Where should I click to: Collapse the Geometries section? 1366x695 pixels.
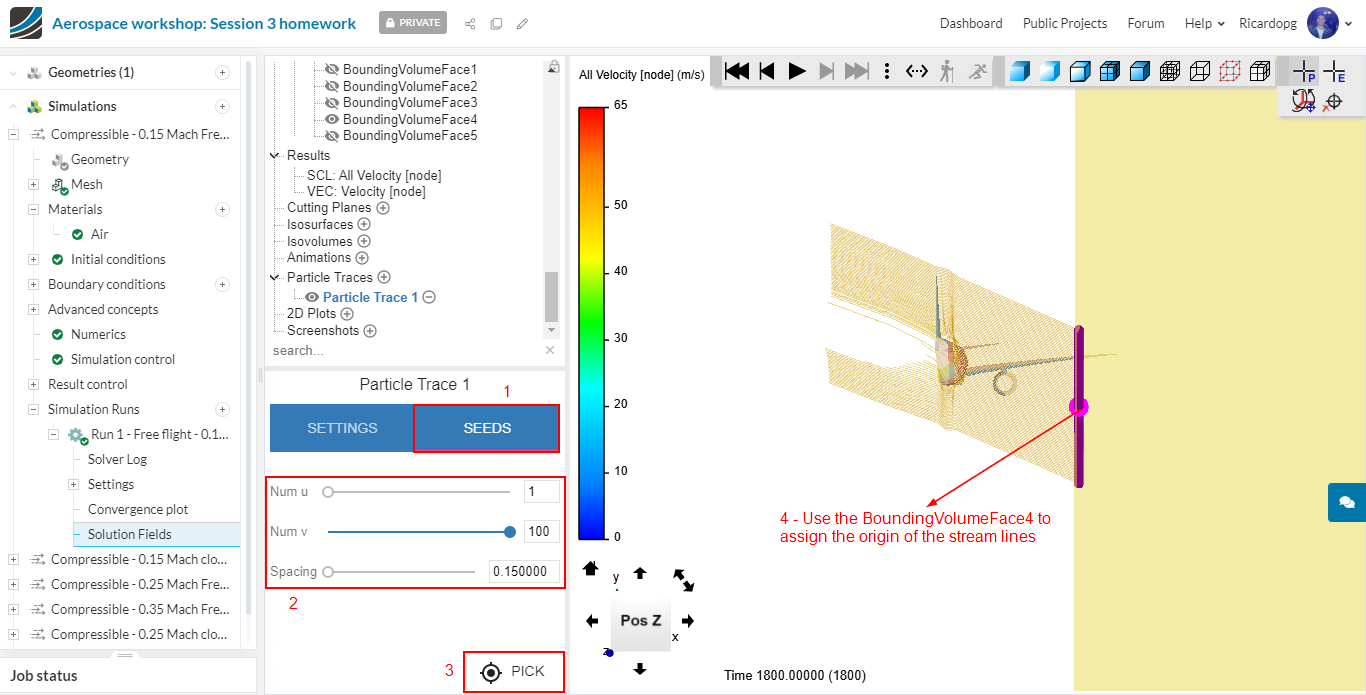(13, 73)
